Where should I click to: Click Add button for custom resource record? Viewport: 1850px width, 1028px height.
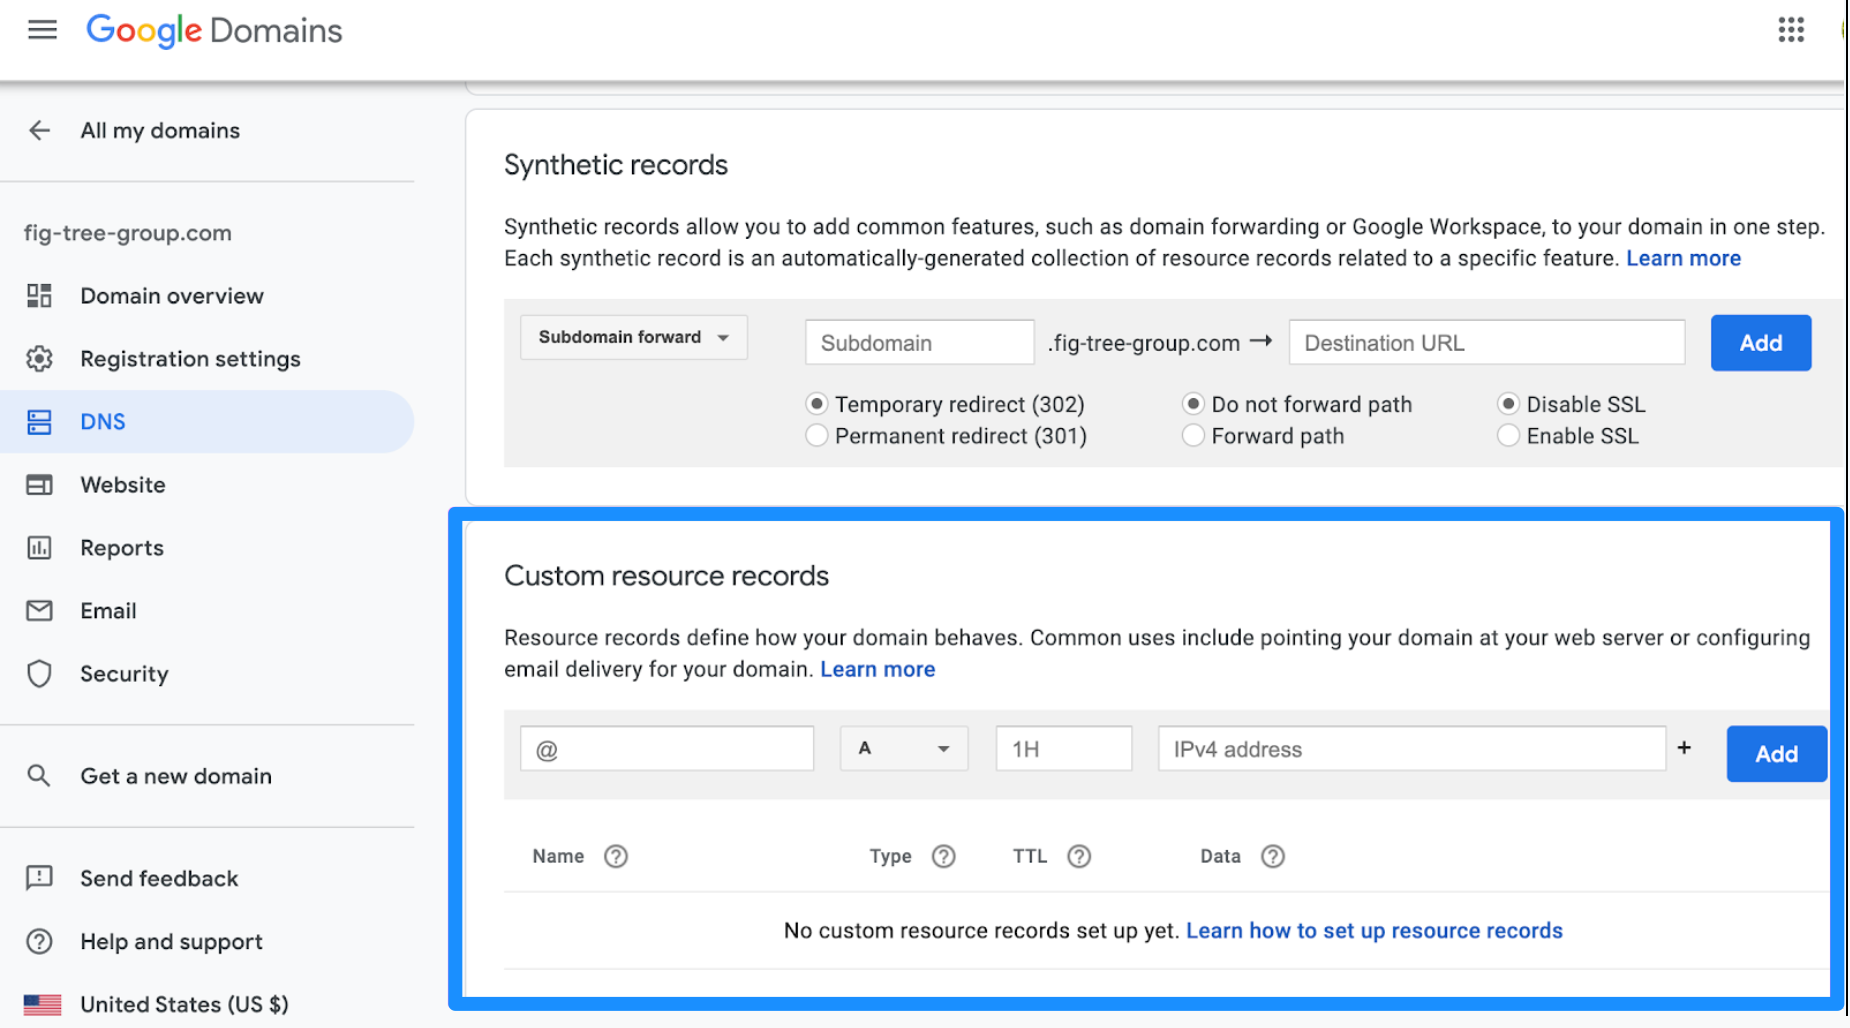point(1775,754)
